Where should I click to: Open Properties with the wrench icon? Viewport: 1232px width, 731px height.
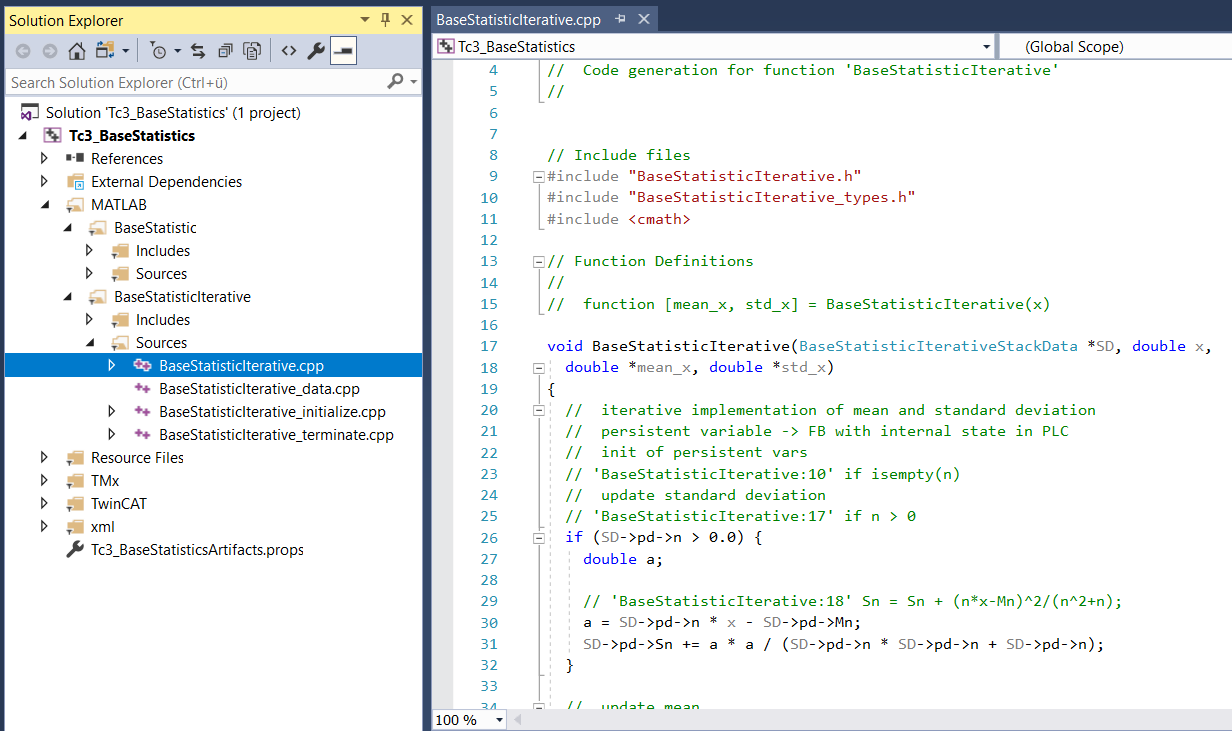[316, 50]
